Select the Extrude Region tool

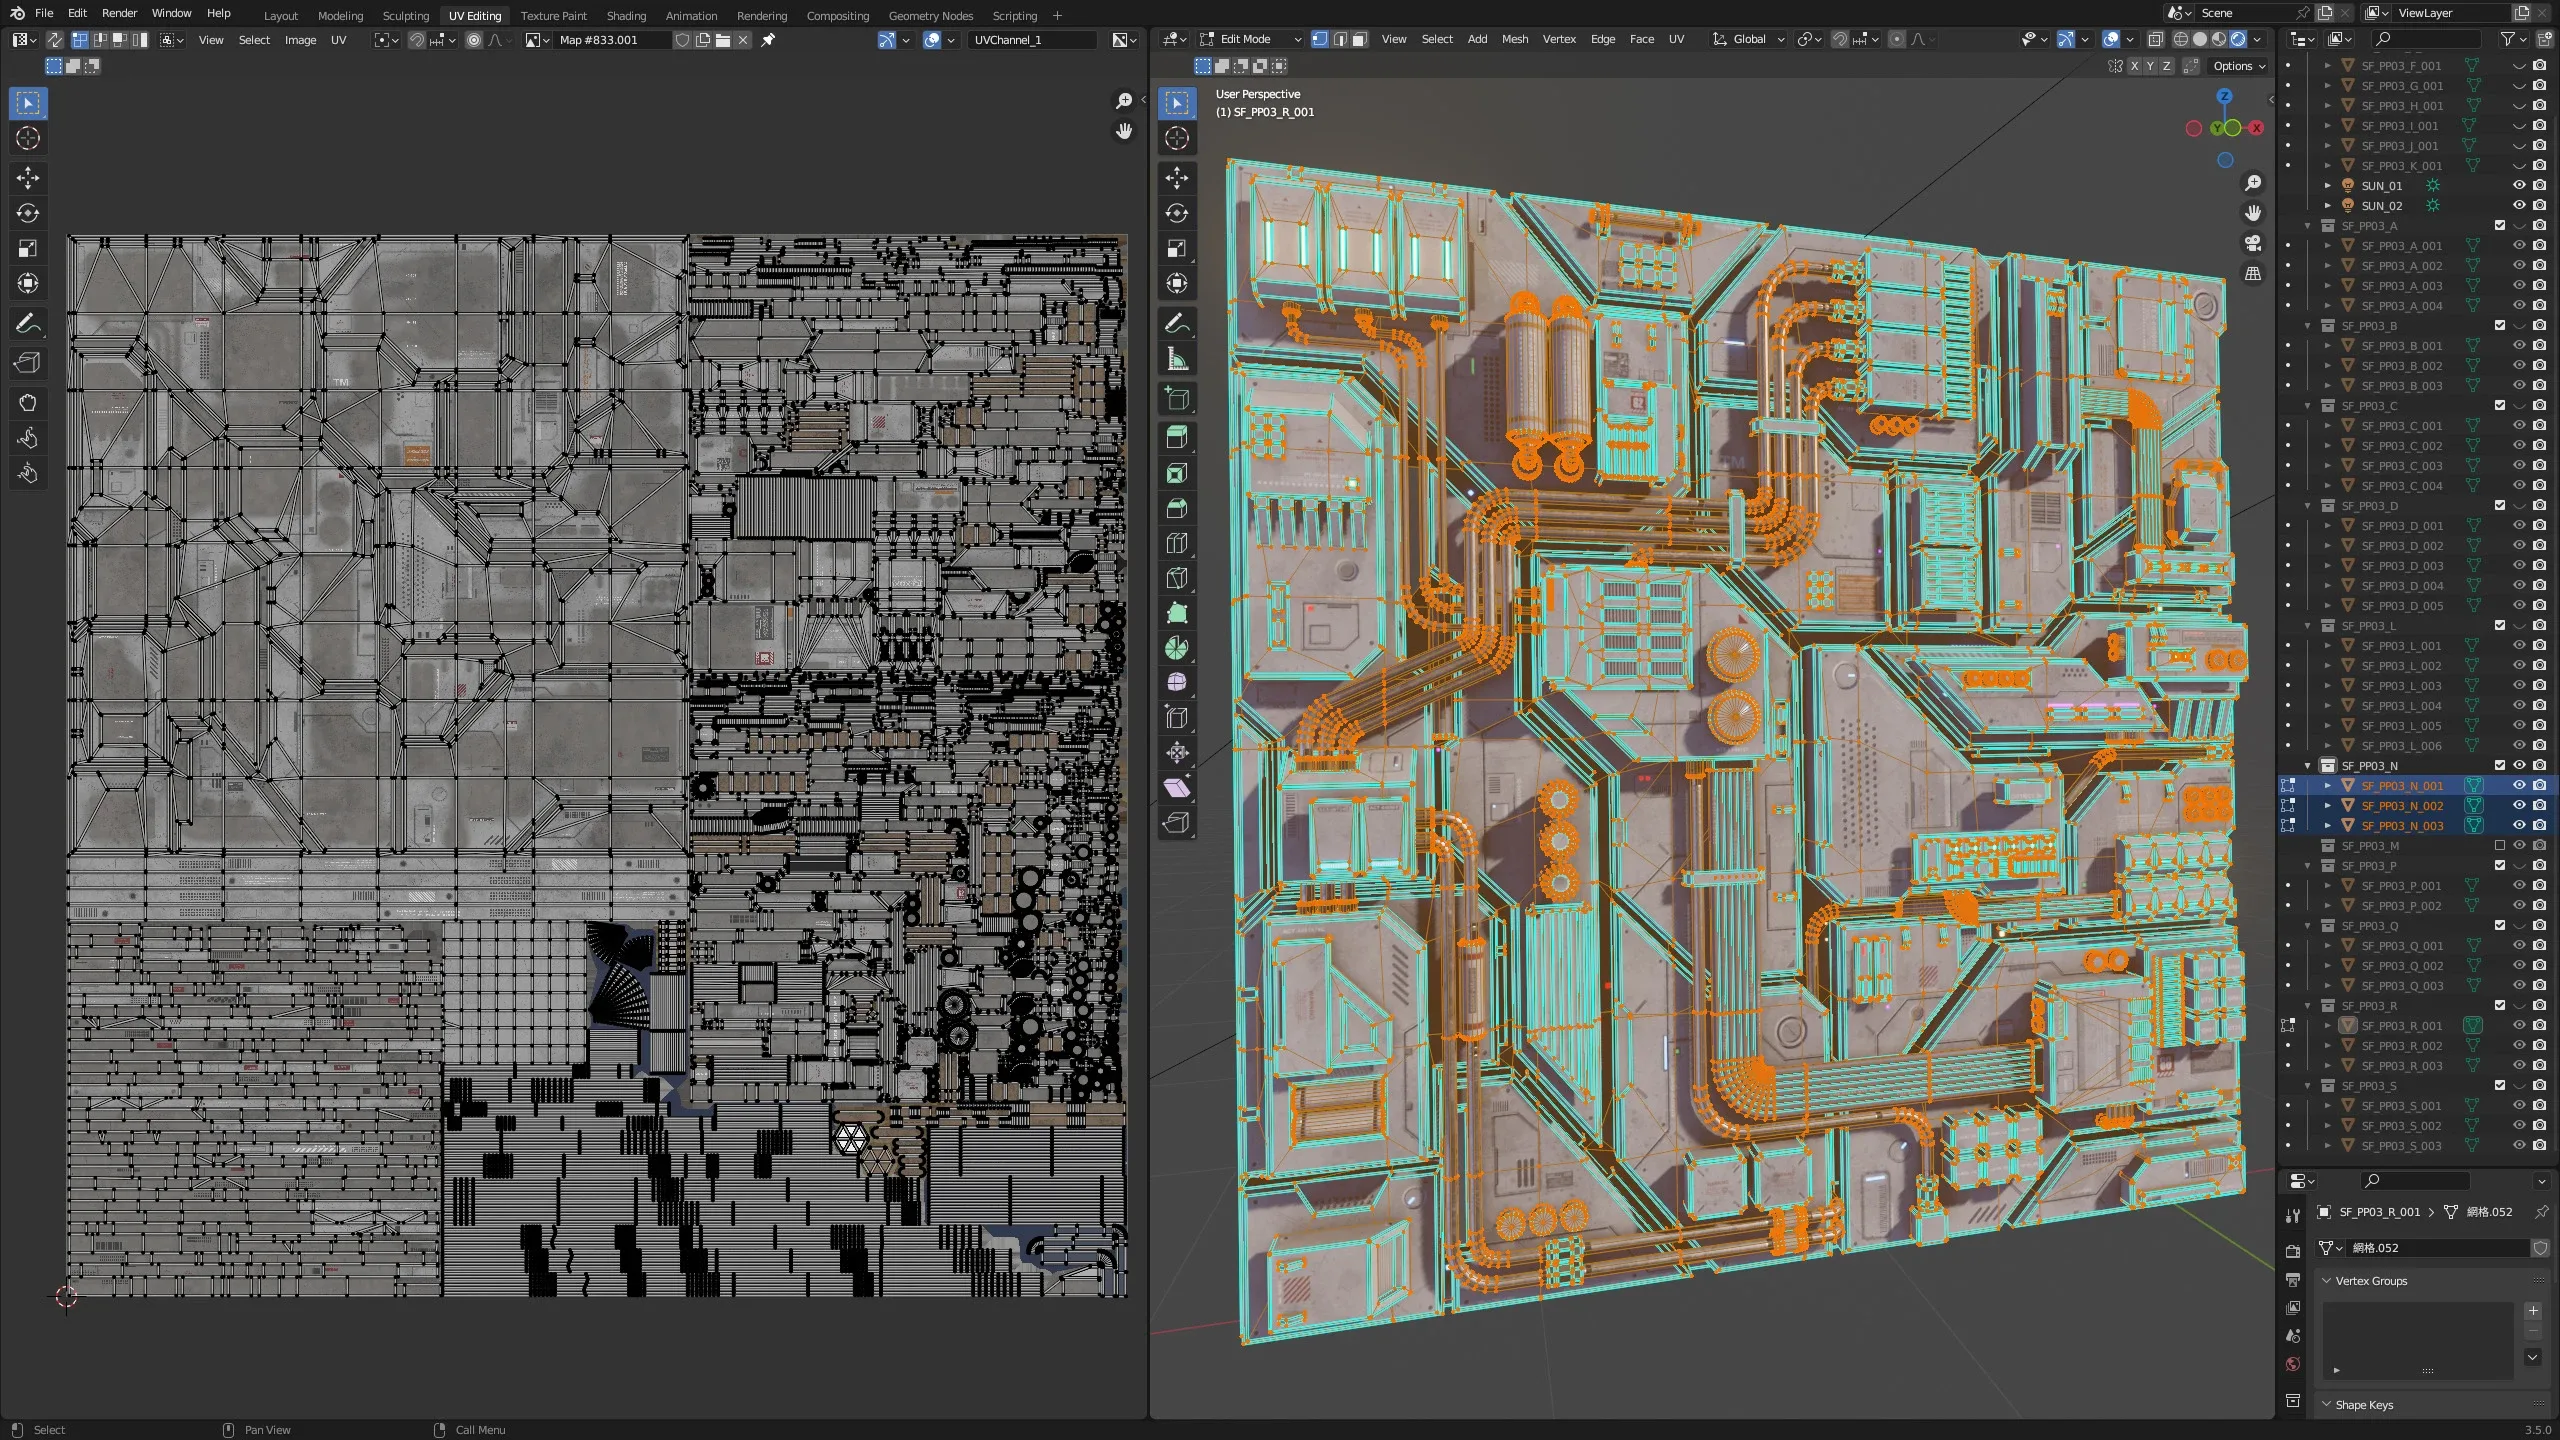[x=1177, y=436]
